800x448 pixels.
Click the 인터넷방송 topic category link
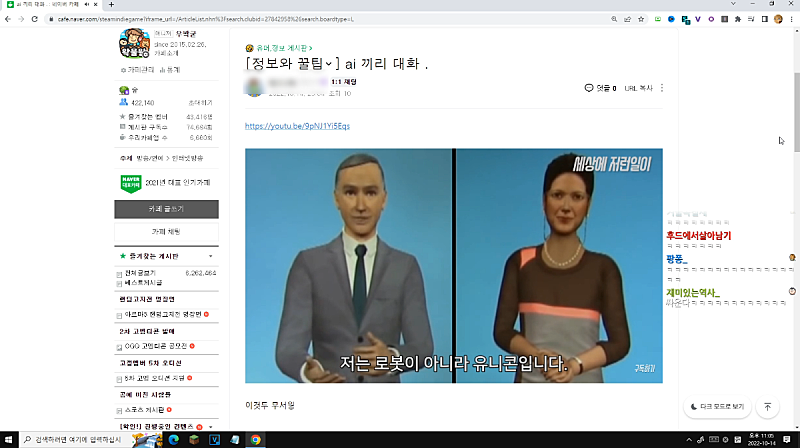[187, 158]
